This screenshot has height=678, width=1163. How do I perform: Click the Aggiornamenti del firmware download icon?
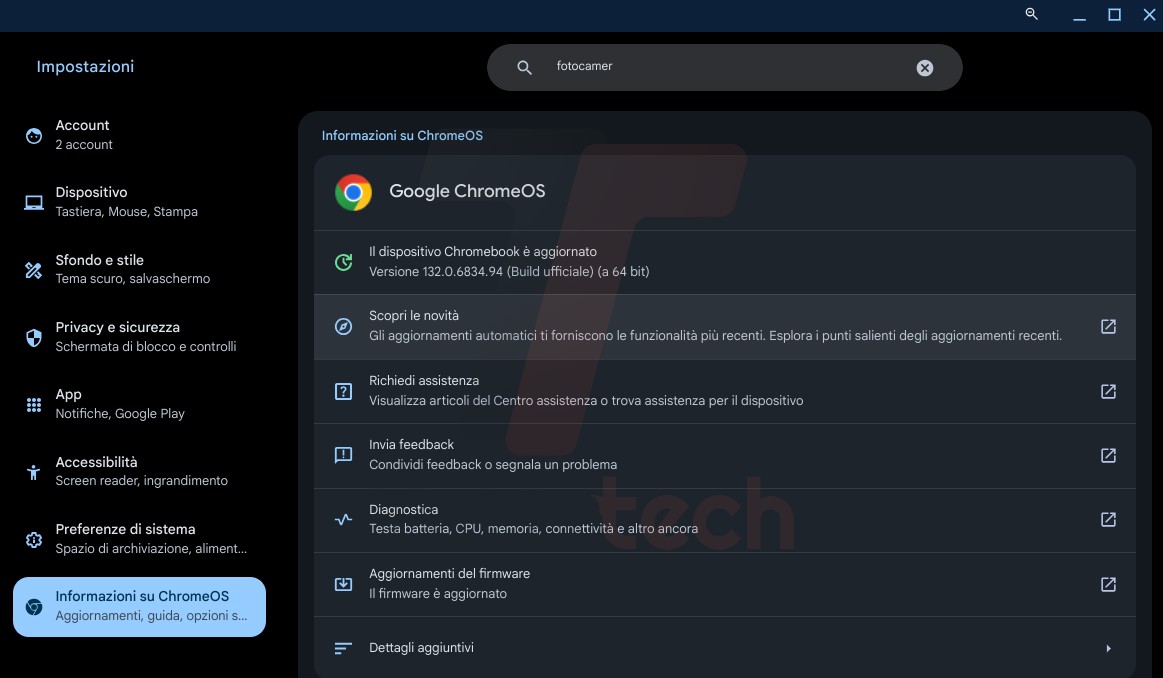coord(343,583)
